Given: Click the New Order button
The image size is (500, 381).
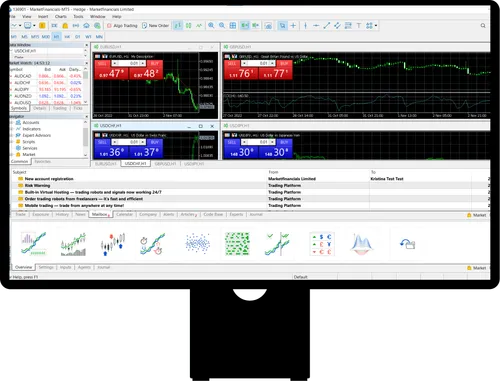Looking at the screenshot, I should click(x=155, y=26).
